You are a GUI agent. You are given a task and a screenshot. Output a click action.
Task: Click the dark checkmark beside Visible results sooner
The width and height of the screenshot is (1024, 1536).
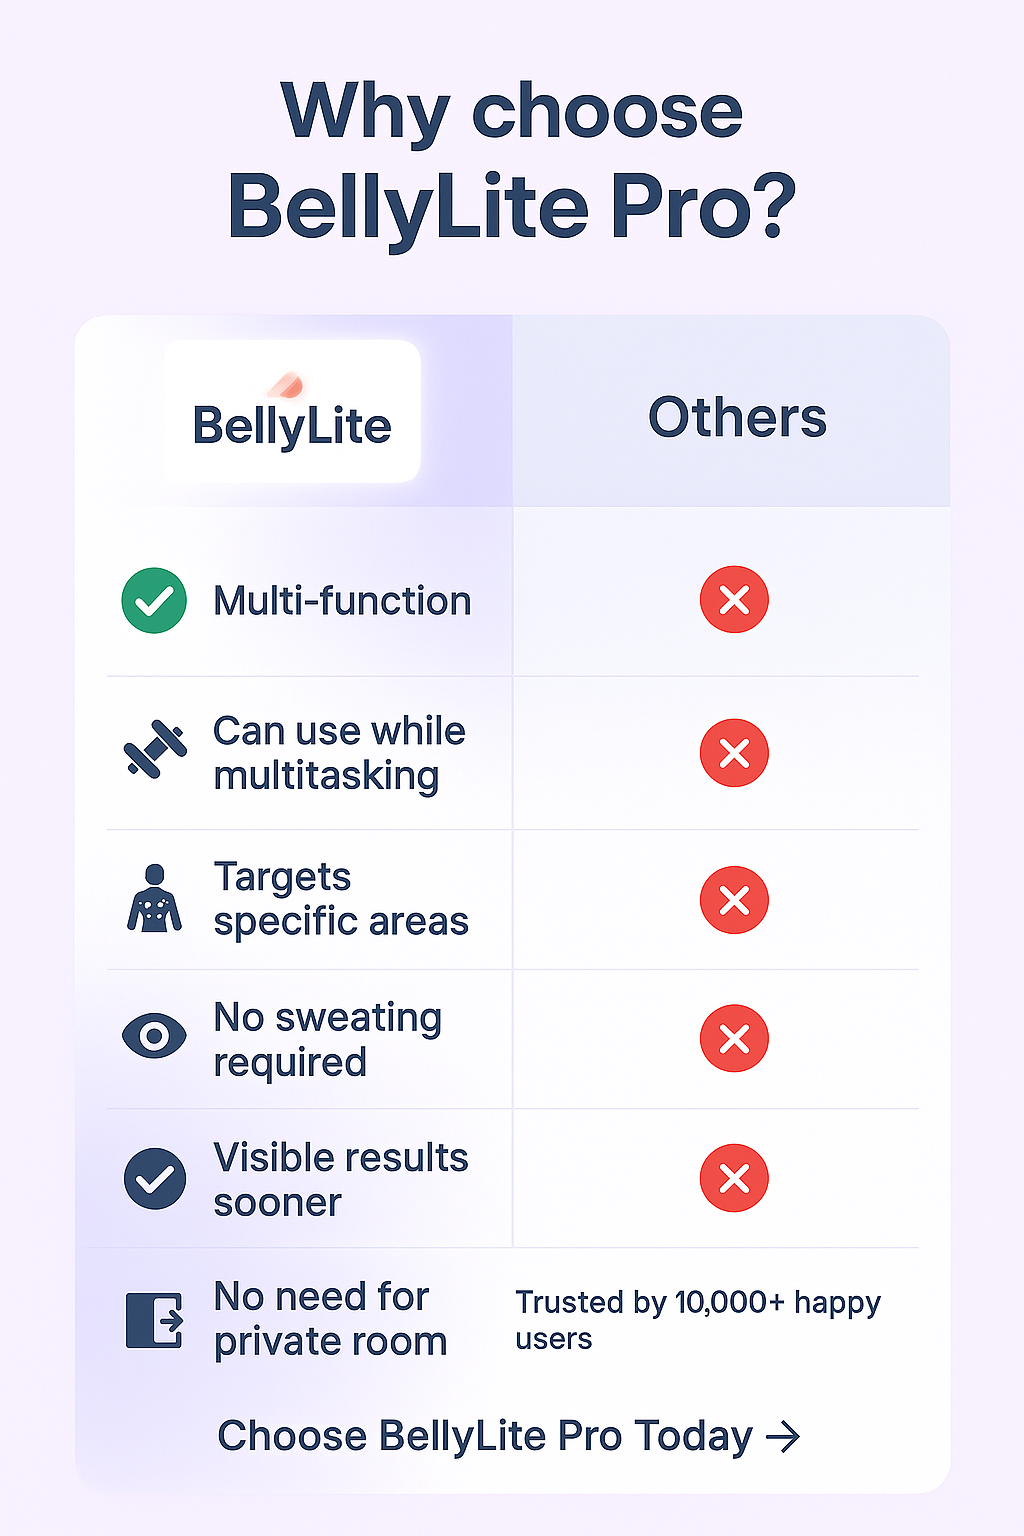[155, 1178]
